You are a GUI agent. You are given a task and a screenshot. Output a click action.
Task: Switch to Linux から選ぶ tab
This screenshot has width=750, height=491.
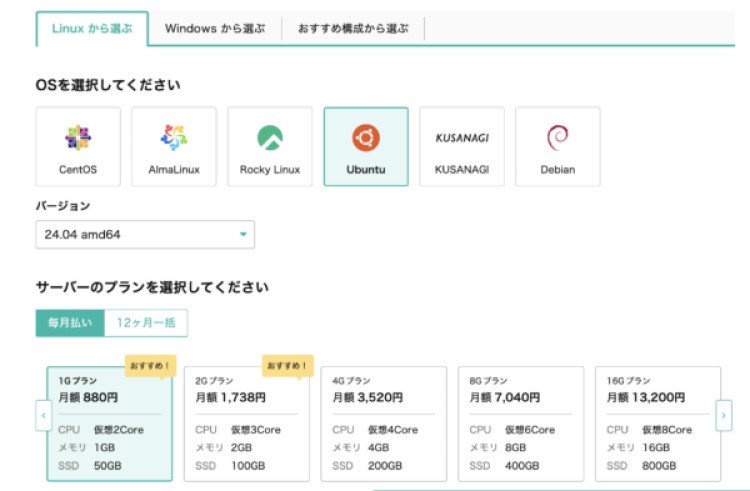point(92,29)
